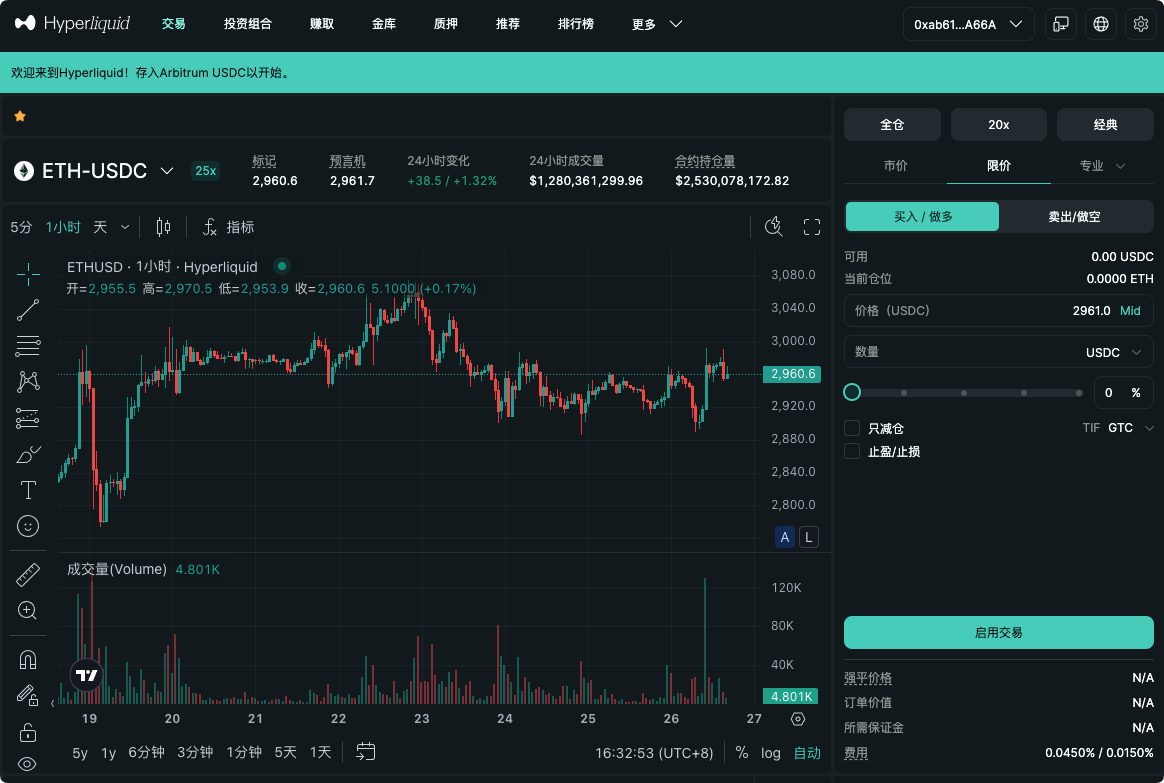
Task: Hide all drawings with the eye toggle
Action: pos(27,766)
